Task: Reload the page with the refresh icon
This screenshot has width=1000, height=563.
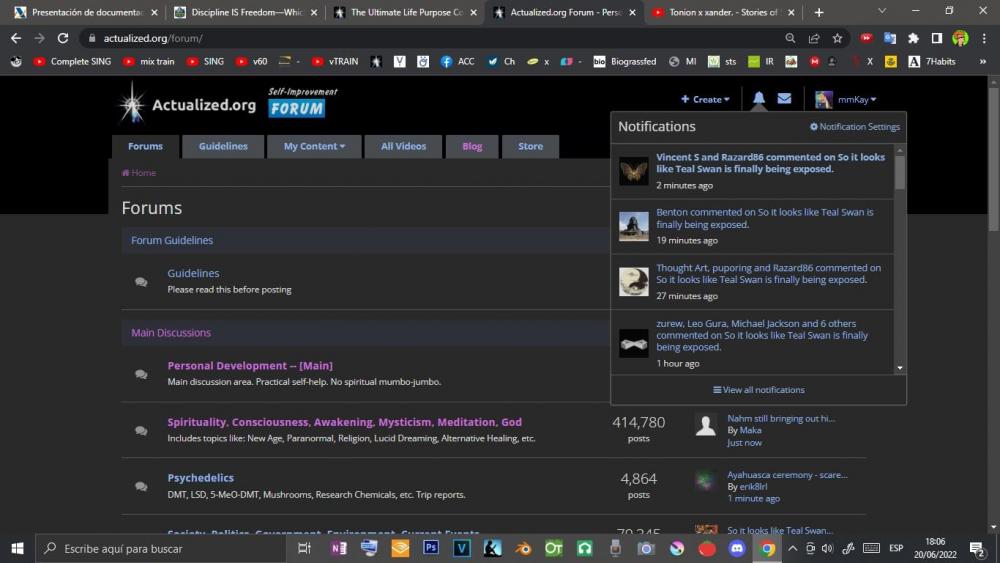Action: click(x=62, y=38)
